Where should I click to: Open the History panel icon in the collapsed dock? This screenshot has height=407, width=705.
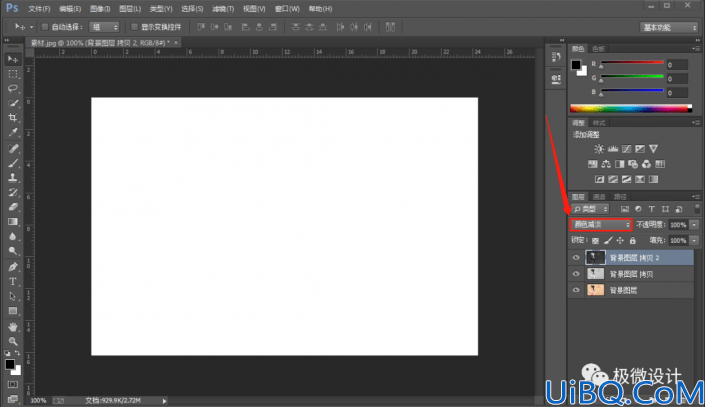point(556,57)
